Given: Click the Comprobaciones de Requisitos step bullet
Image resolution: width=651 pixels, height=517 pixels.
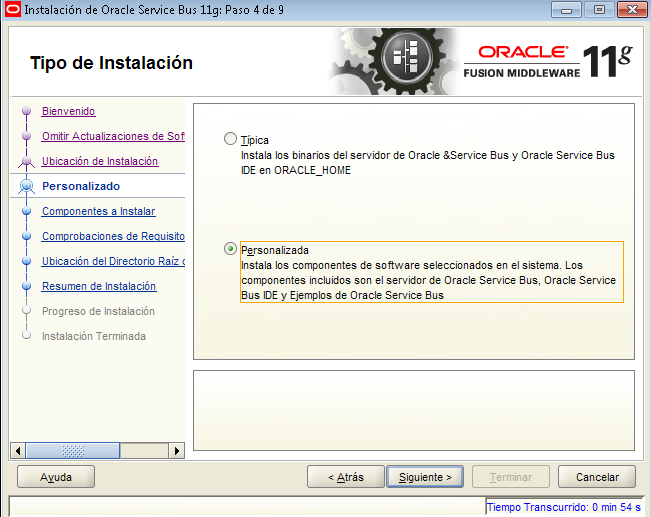Looking at the screenshot, I should coord(27,236).
